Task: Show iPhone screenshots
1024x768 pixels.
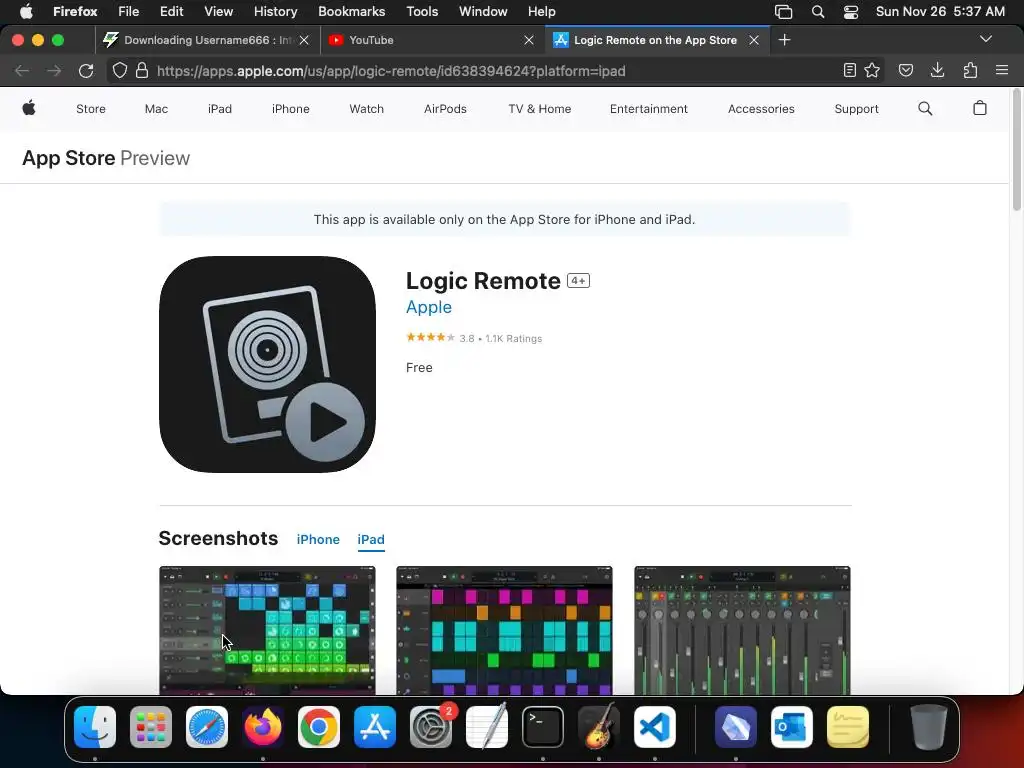Action: [x=318, y=539]
